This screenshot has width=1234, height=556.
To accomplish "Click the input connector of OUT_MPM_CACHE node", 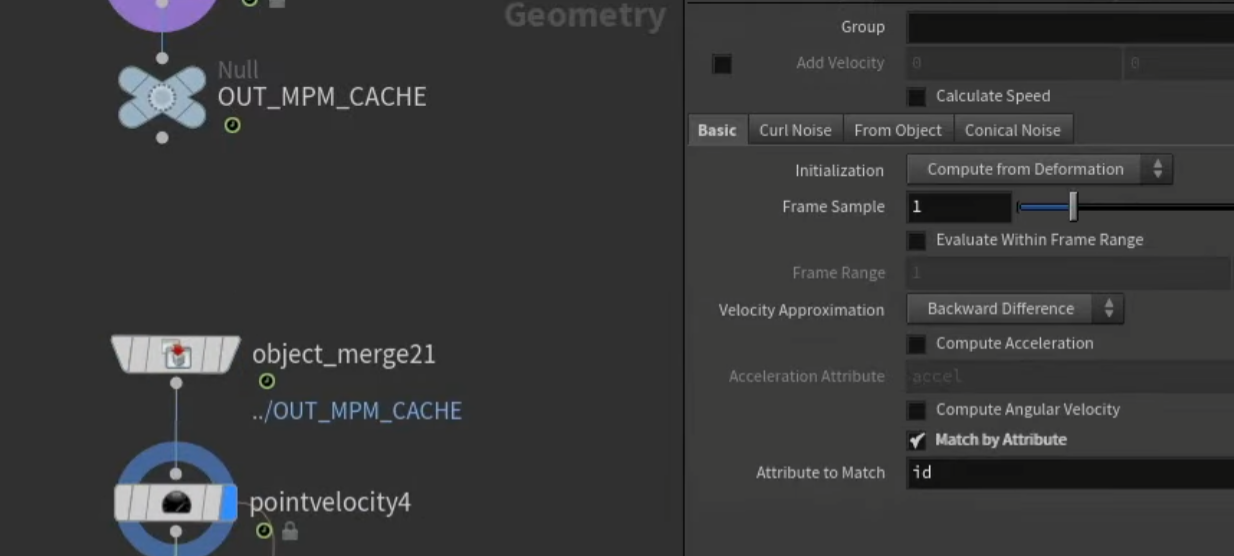I will pyautogui.click(x=162, y=59).
